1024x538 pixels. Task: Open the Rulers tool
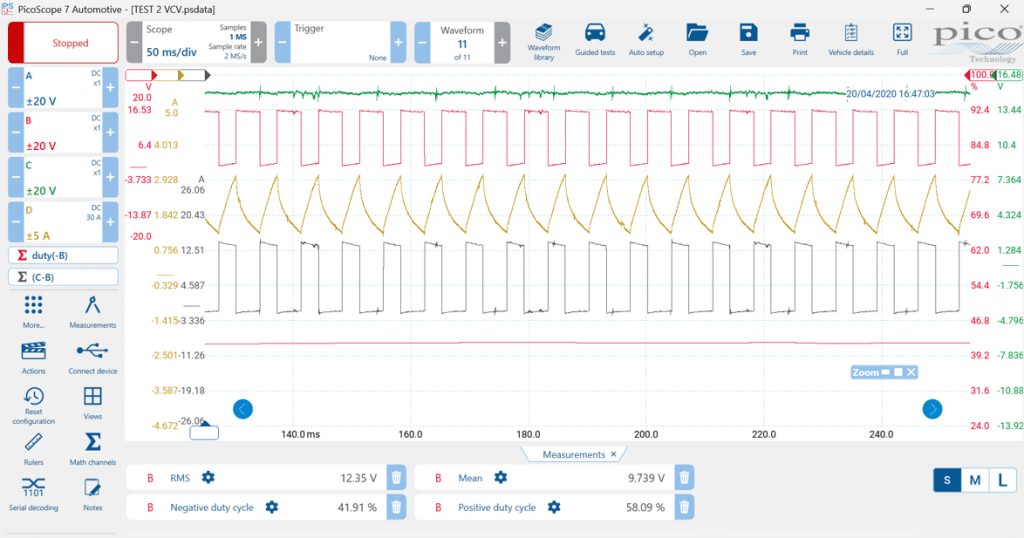point(33,449)
